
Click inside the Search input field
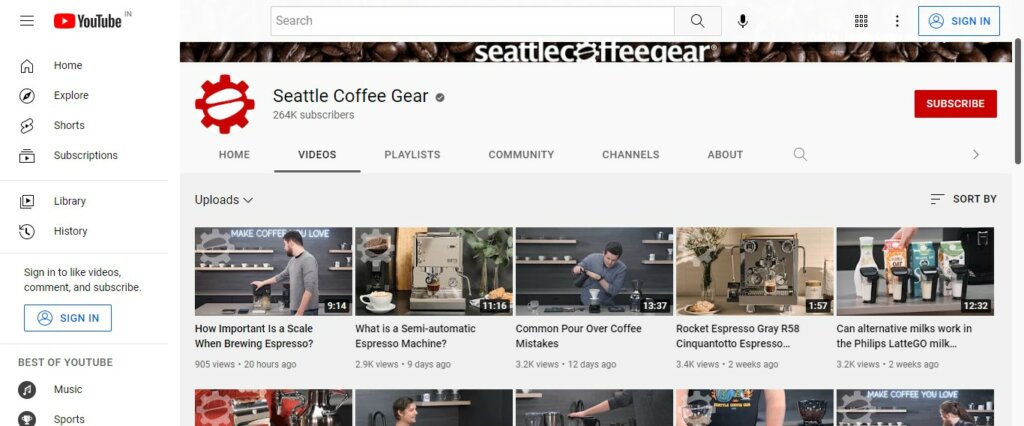(473, 21)
